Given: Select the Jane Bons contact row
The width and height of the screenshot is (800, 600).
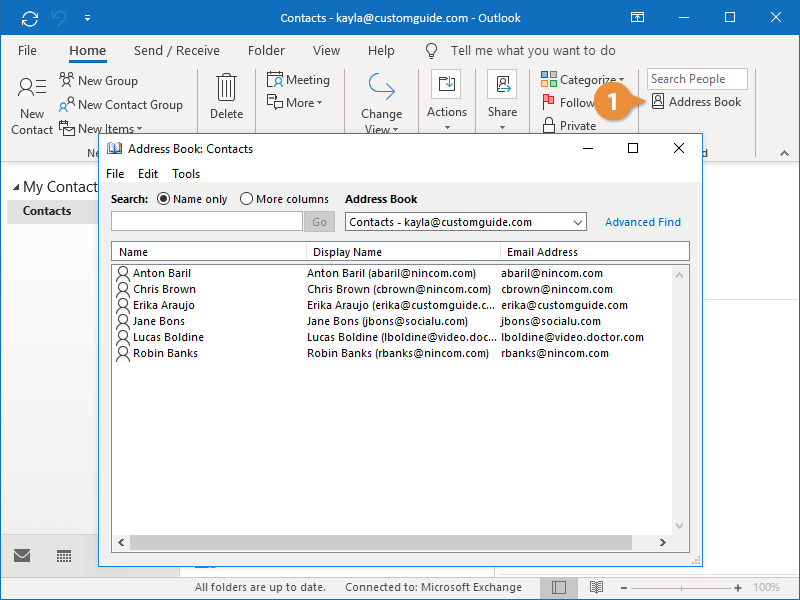Looking at the screenshot, I should tap(392, 321).
